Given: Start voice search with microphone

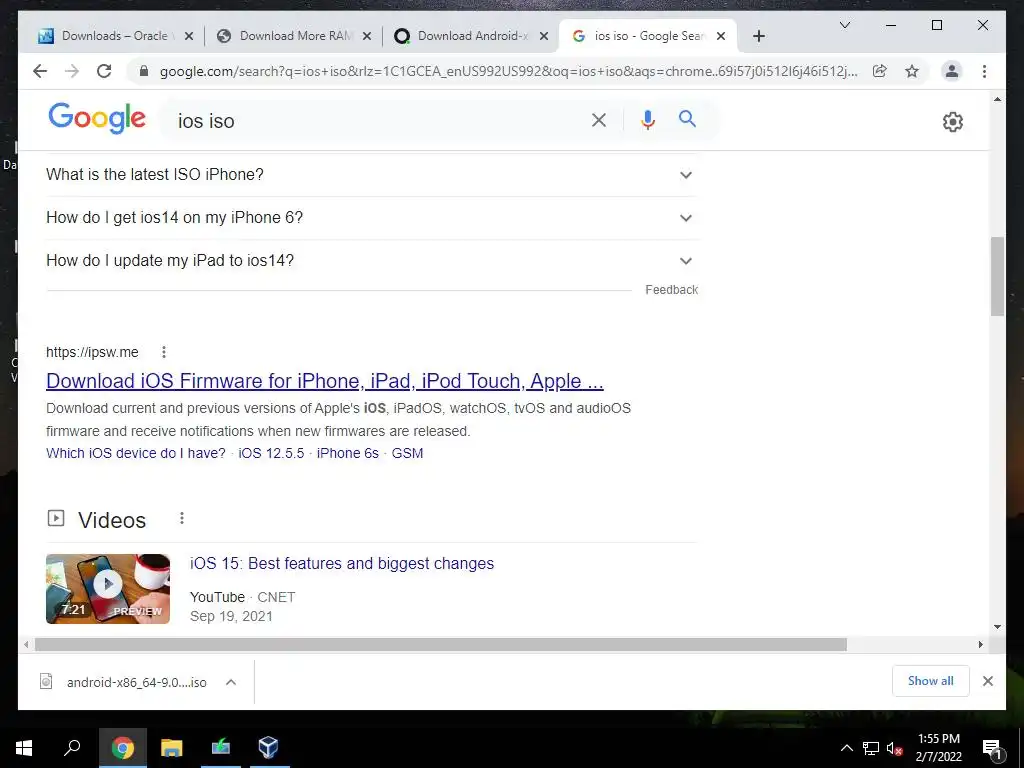Looking at the screenshot, I should 647,120.
